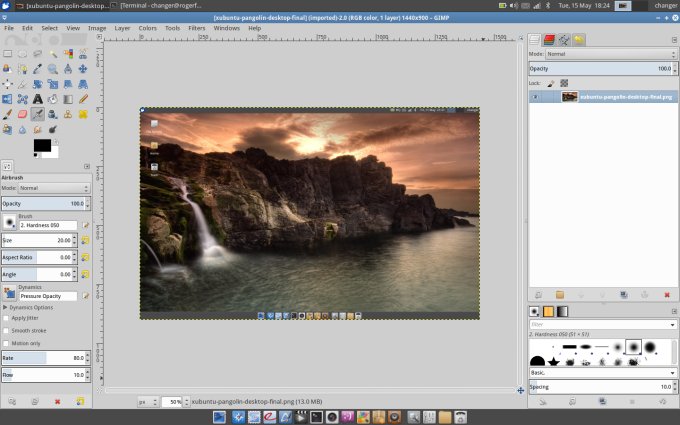Select the Blend gradient tool
The width and height of the screenshot is (680, 425).
(x=68, y=99)
